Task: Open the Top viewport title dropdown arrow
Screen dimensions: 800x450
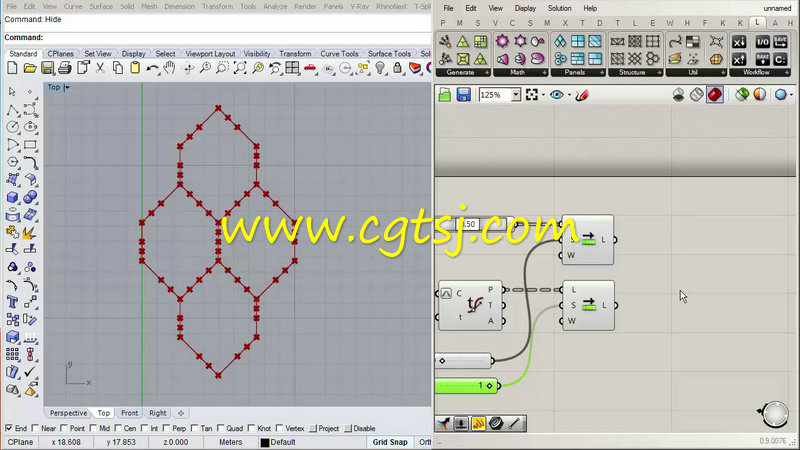Action: tap(67, 87)
